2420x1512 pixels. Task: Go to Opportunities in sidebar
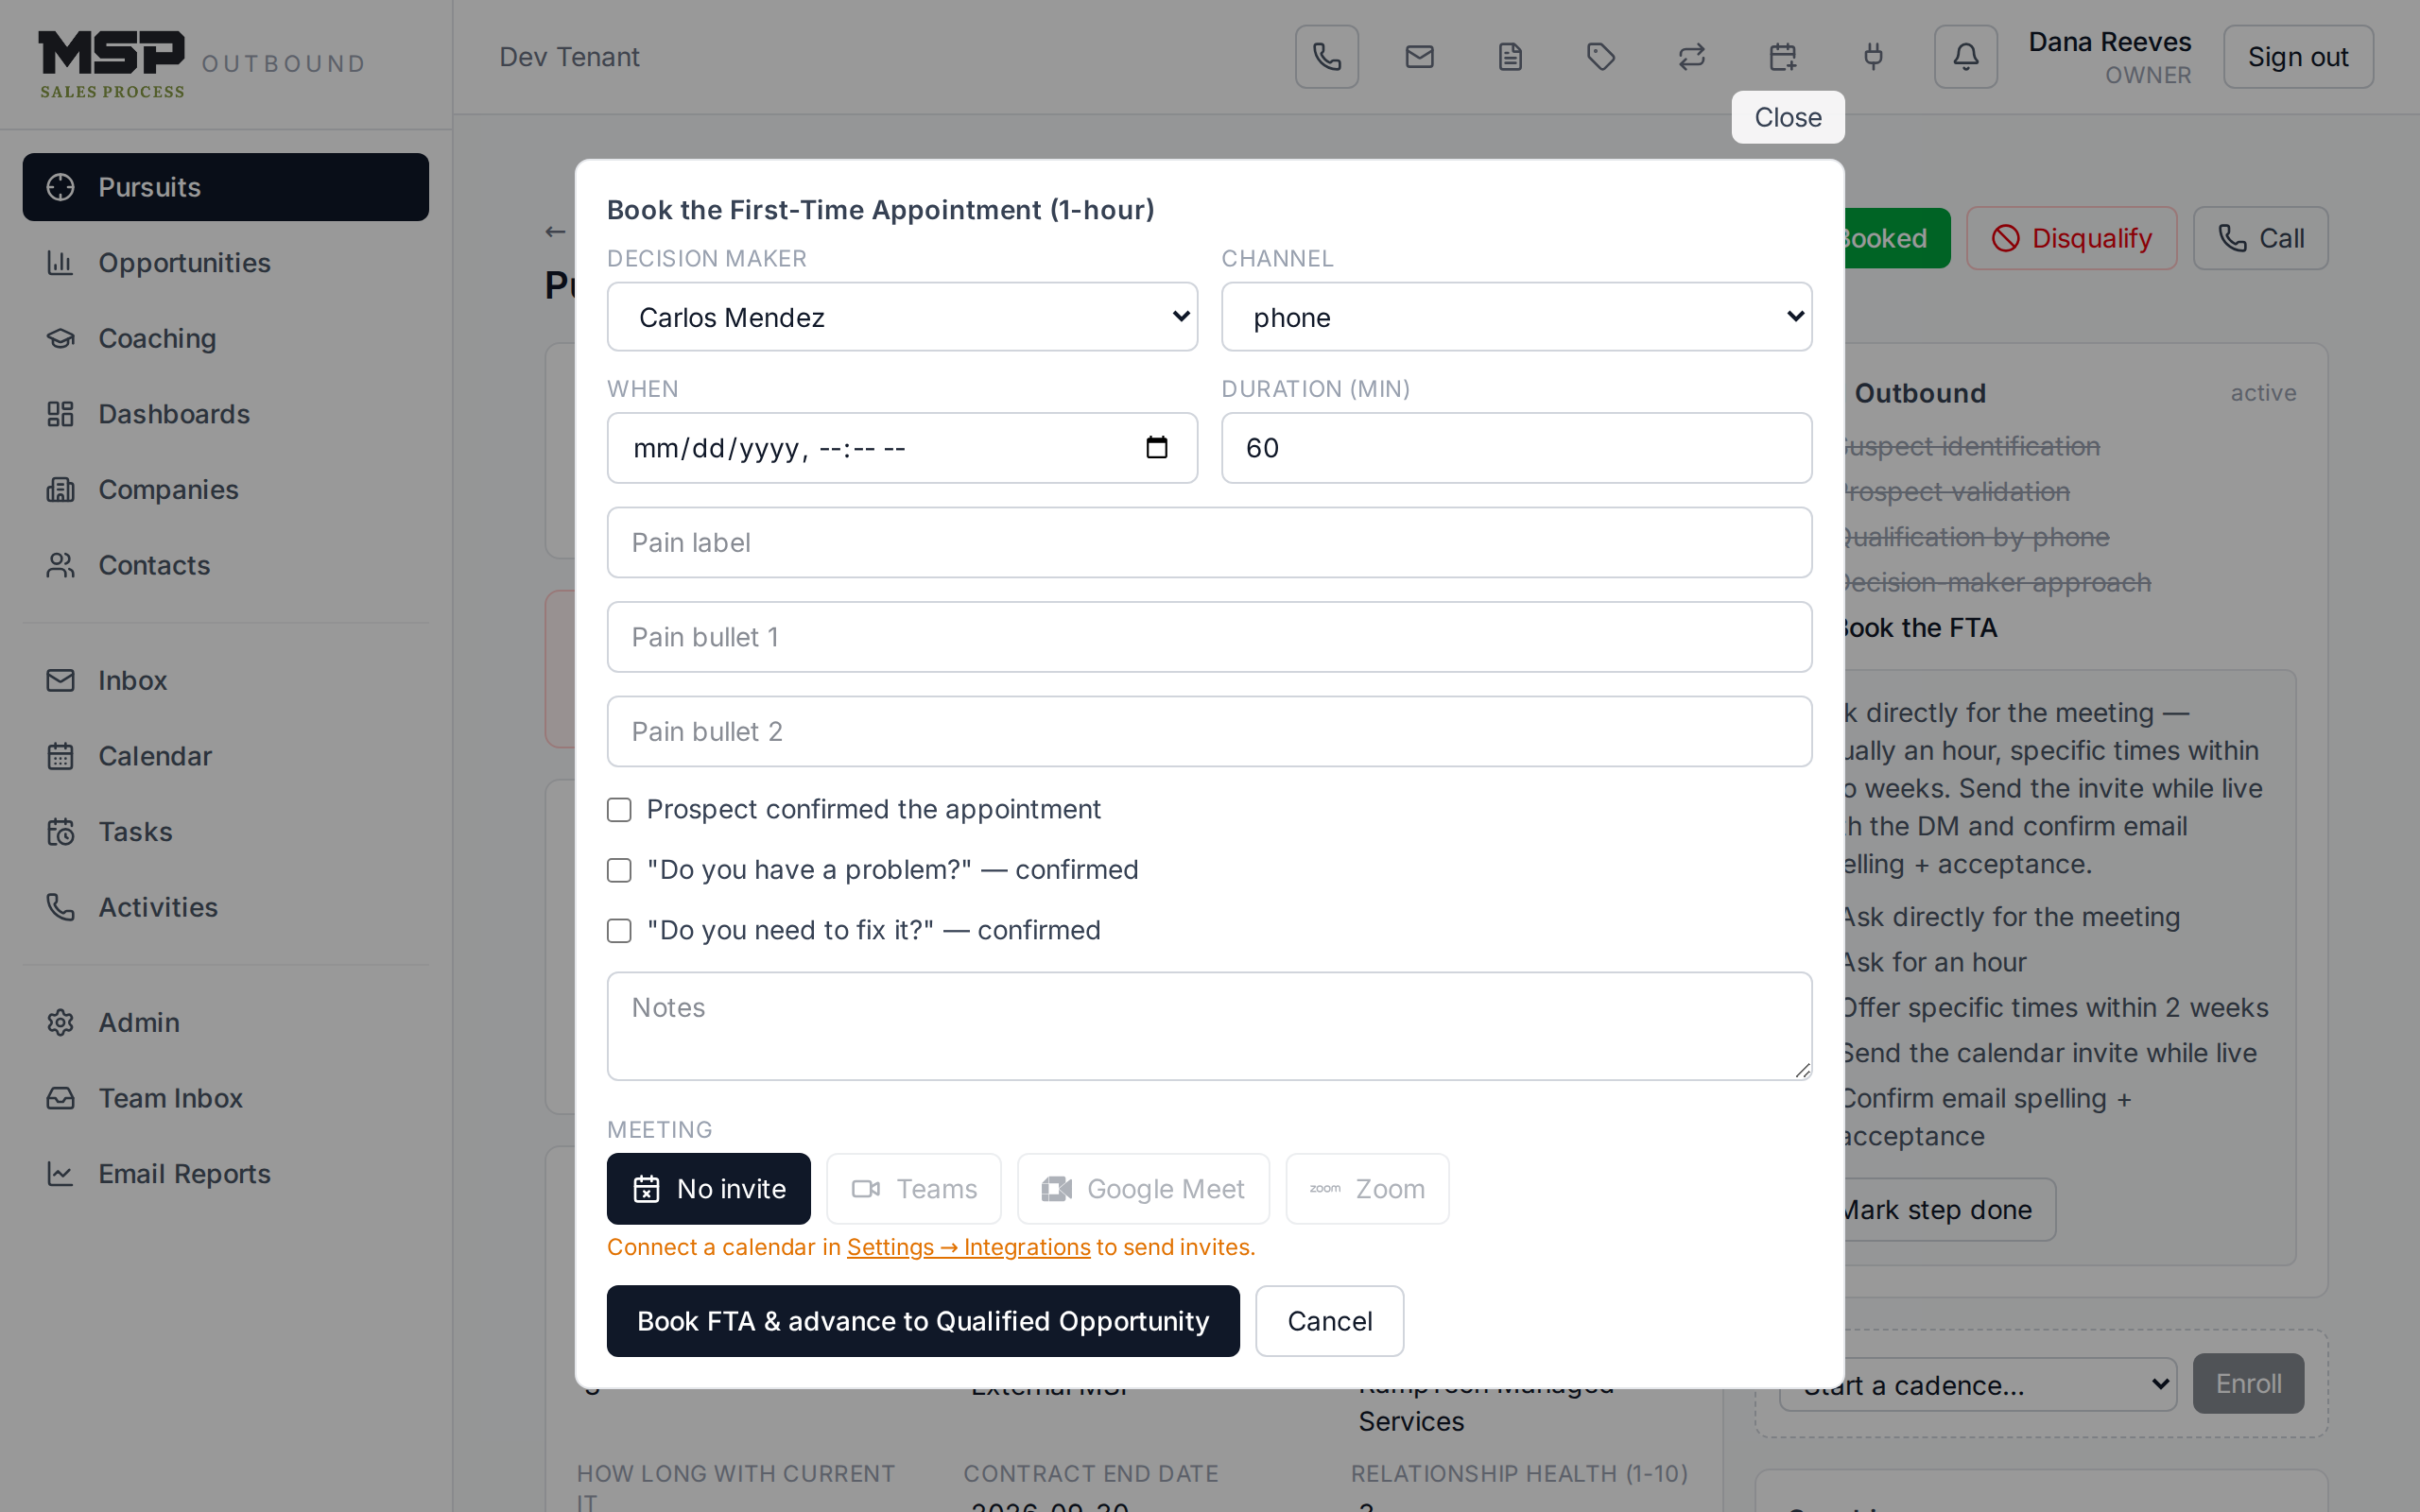pos(226,263)
